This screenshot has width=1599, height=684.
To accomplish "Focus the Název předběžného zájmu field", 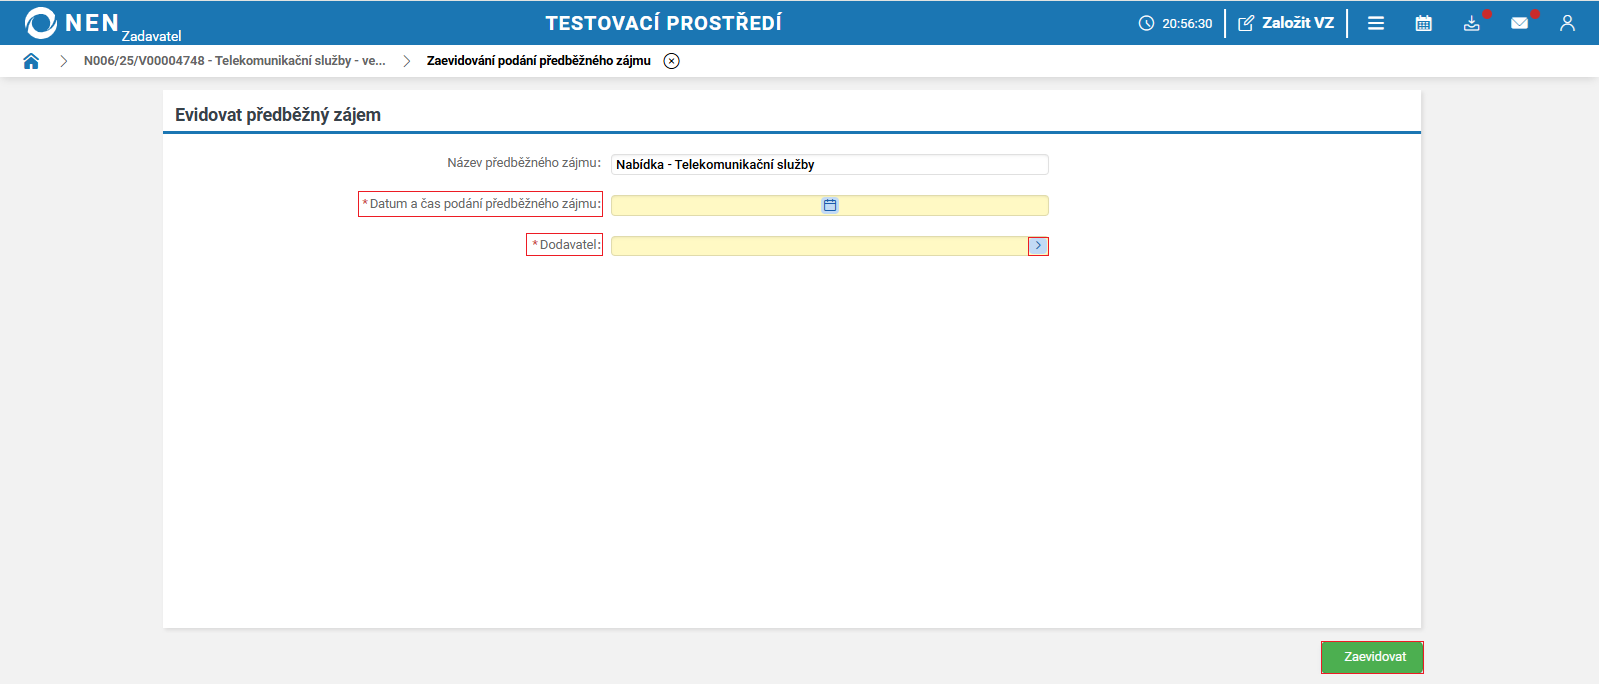I will click(x=830, y=164).
